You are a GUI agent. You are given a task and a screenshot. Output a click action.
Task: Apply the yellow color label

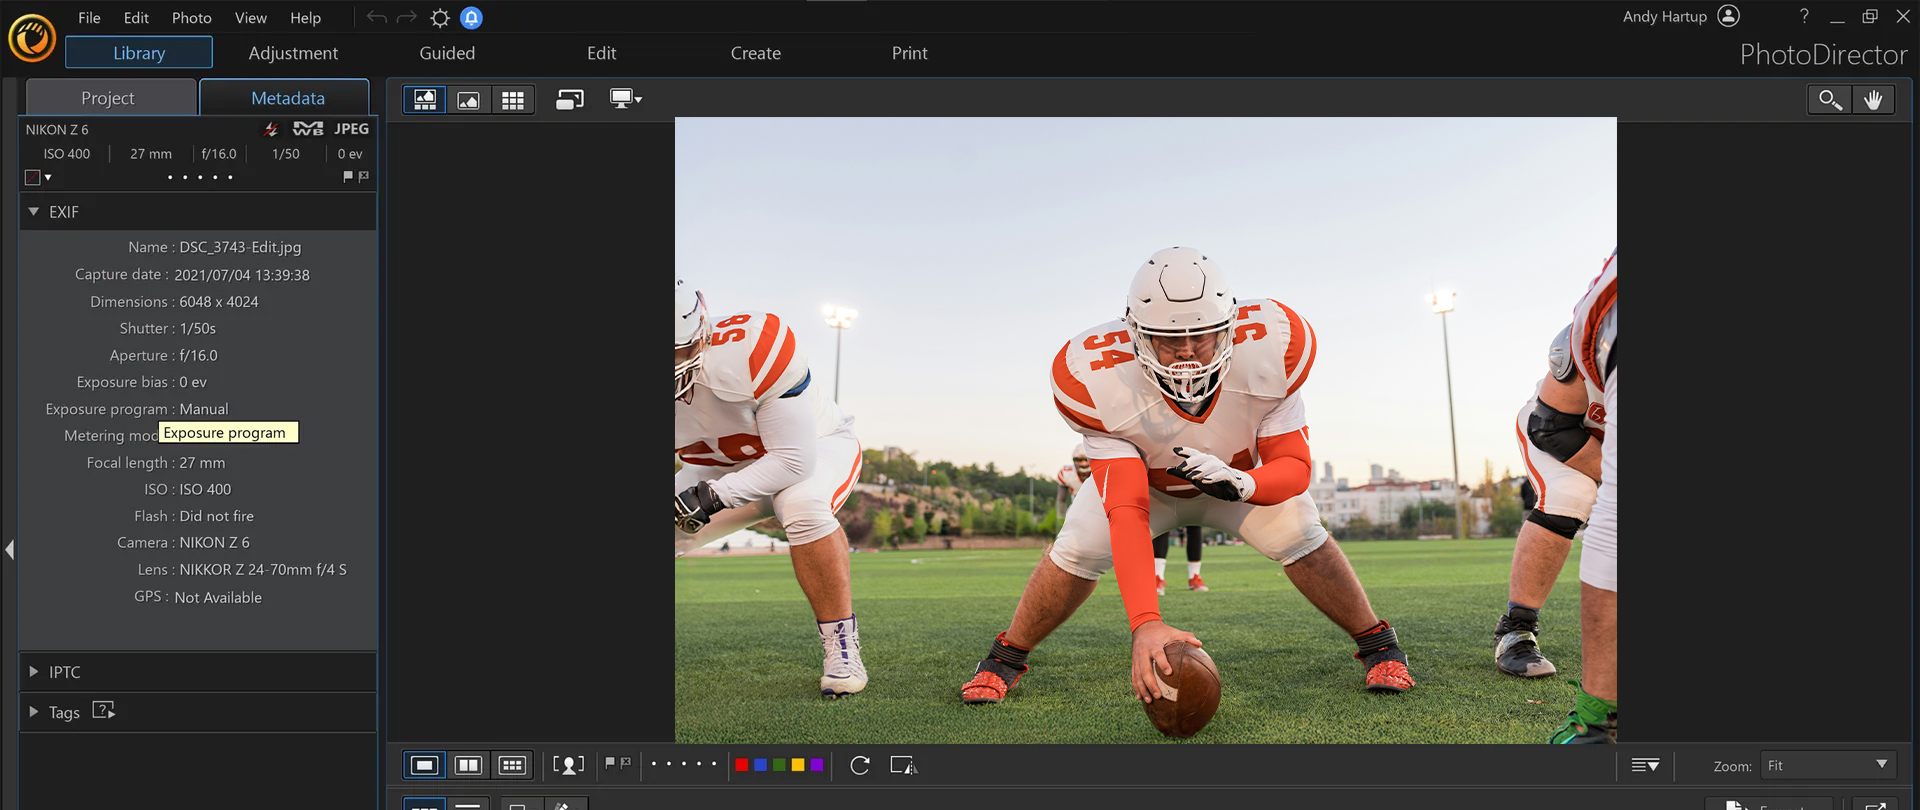coord(798,765)
